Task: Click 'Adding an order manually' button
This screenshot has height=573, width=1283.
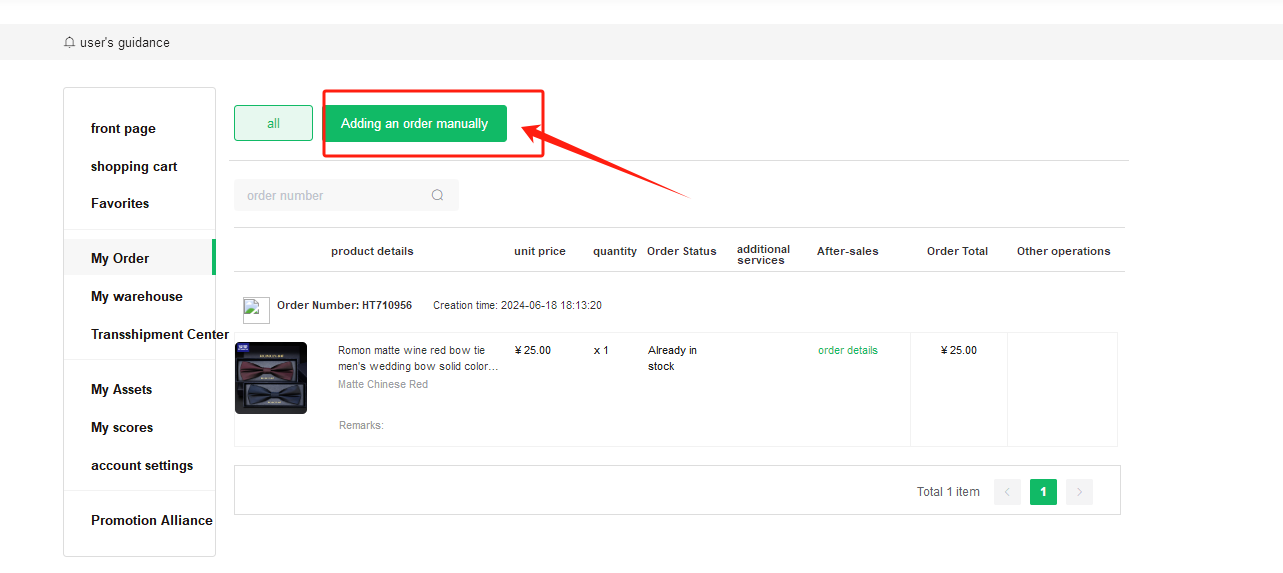Action: tap(414, 123)
